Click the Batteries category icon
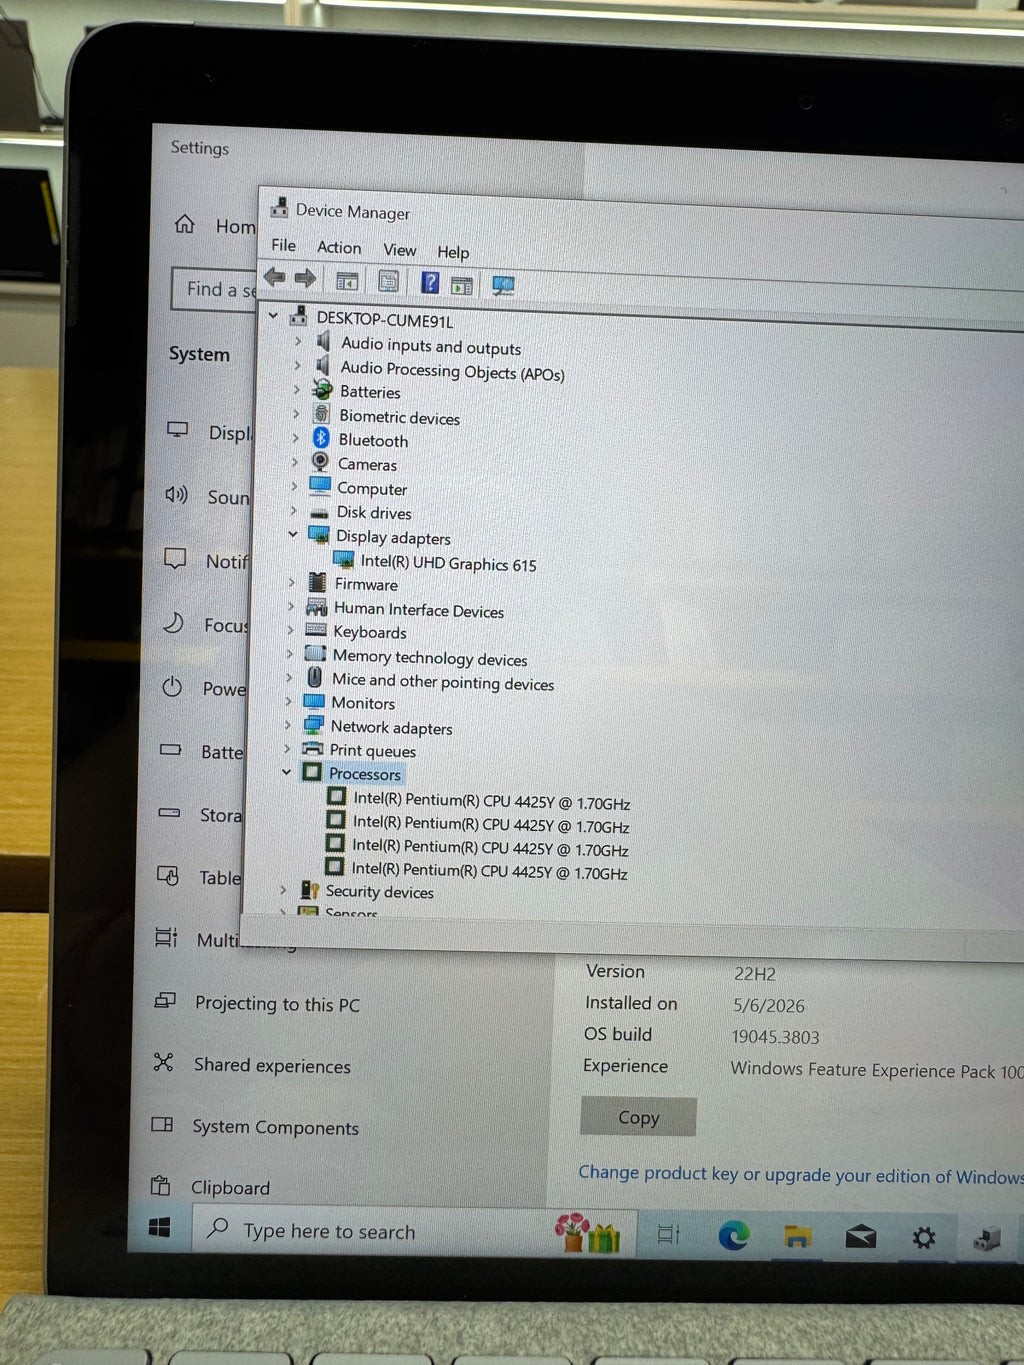 pyautogui.click(x=322, y=390)
